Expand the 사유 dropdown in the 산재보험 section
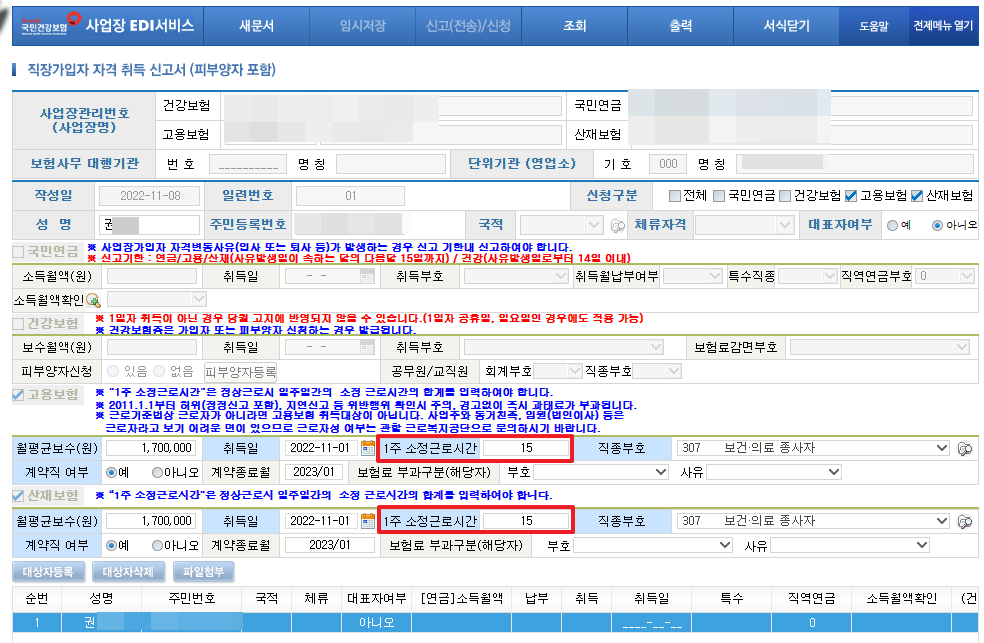984x643 pixels. coord(850,542)
